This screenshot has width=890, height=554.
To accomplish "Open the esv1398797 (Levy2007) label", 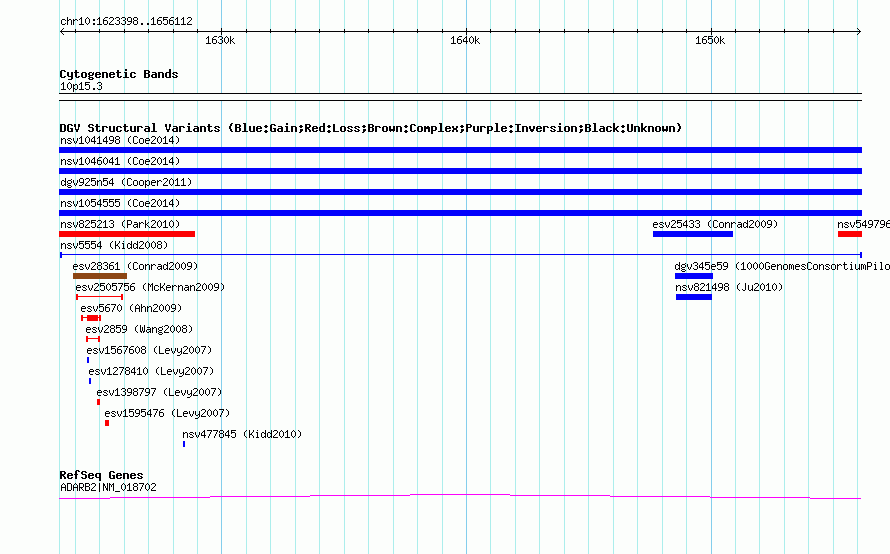I will tap(159, 392).
